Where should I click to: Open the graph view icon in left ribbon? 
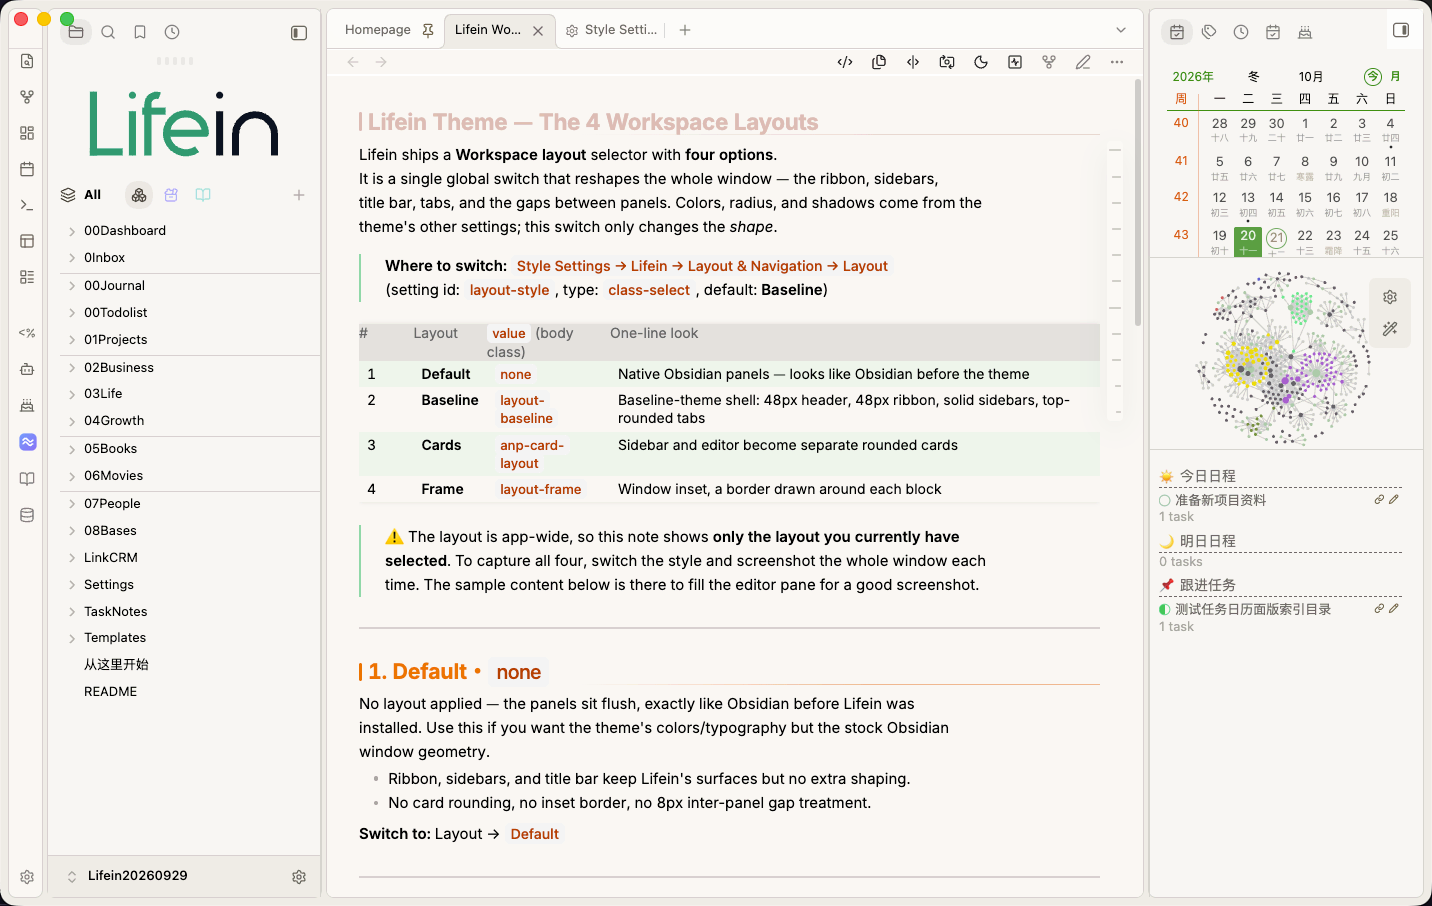[27, 97]
